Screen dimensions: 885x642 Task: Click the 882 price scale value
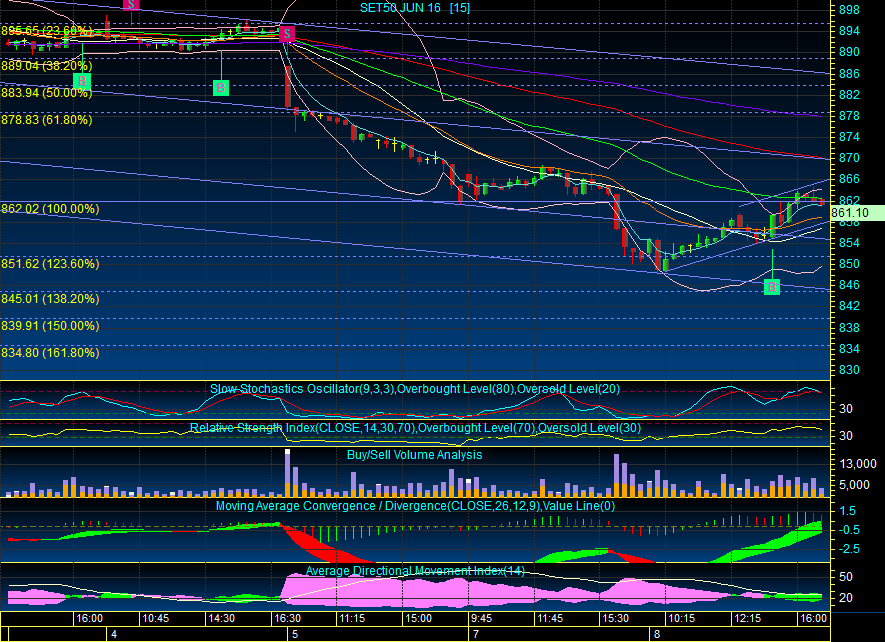point(849,94)
